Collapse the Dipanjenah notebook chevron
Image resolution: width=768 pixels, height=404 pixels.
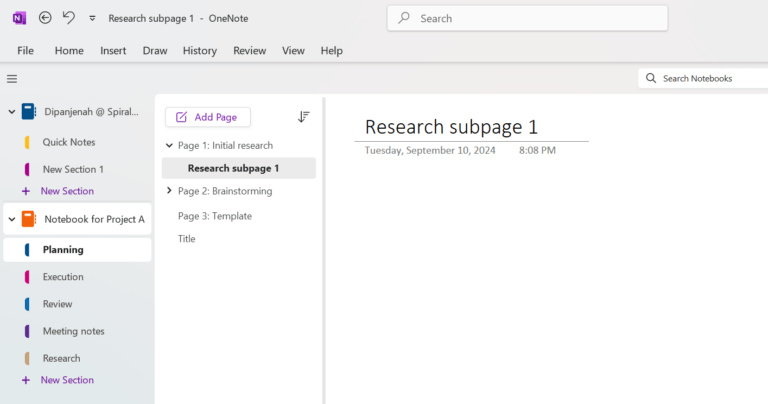point(12,112)
